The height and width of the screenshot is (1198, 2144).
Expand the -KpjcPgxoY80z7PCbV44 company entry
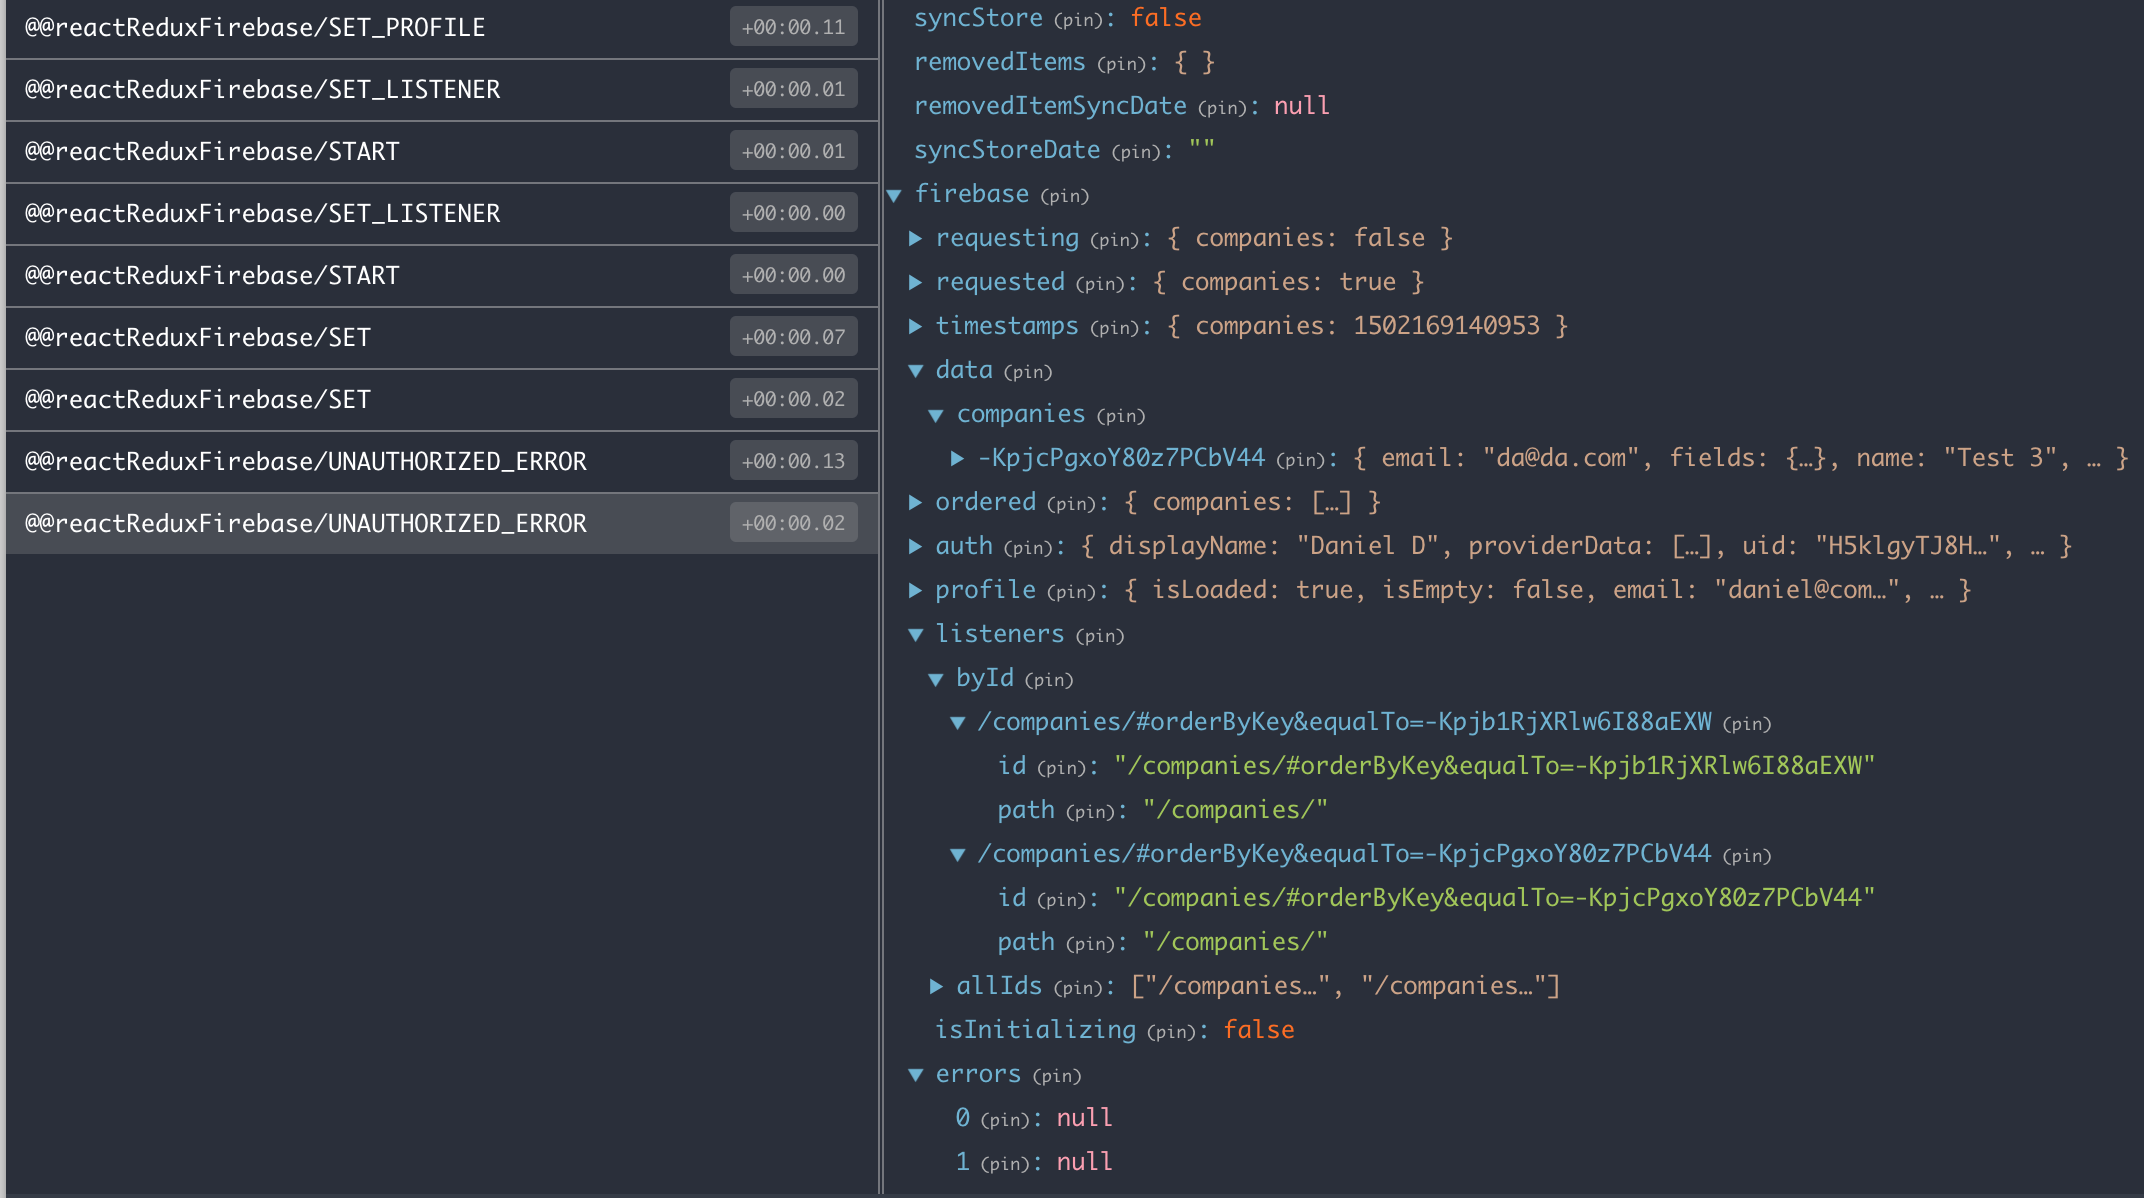pos(957,458)
